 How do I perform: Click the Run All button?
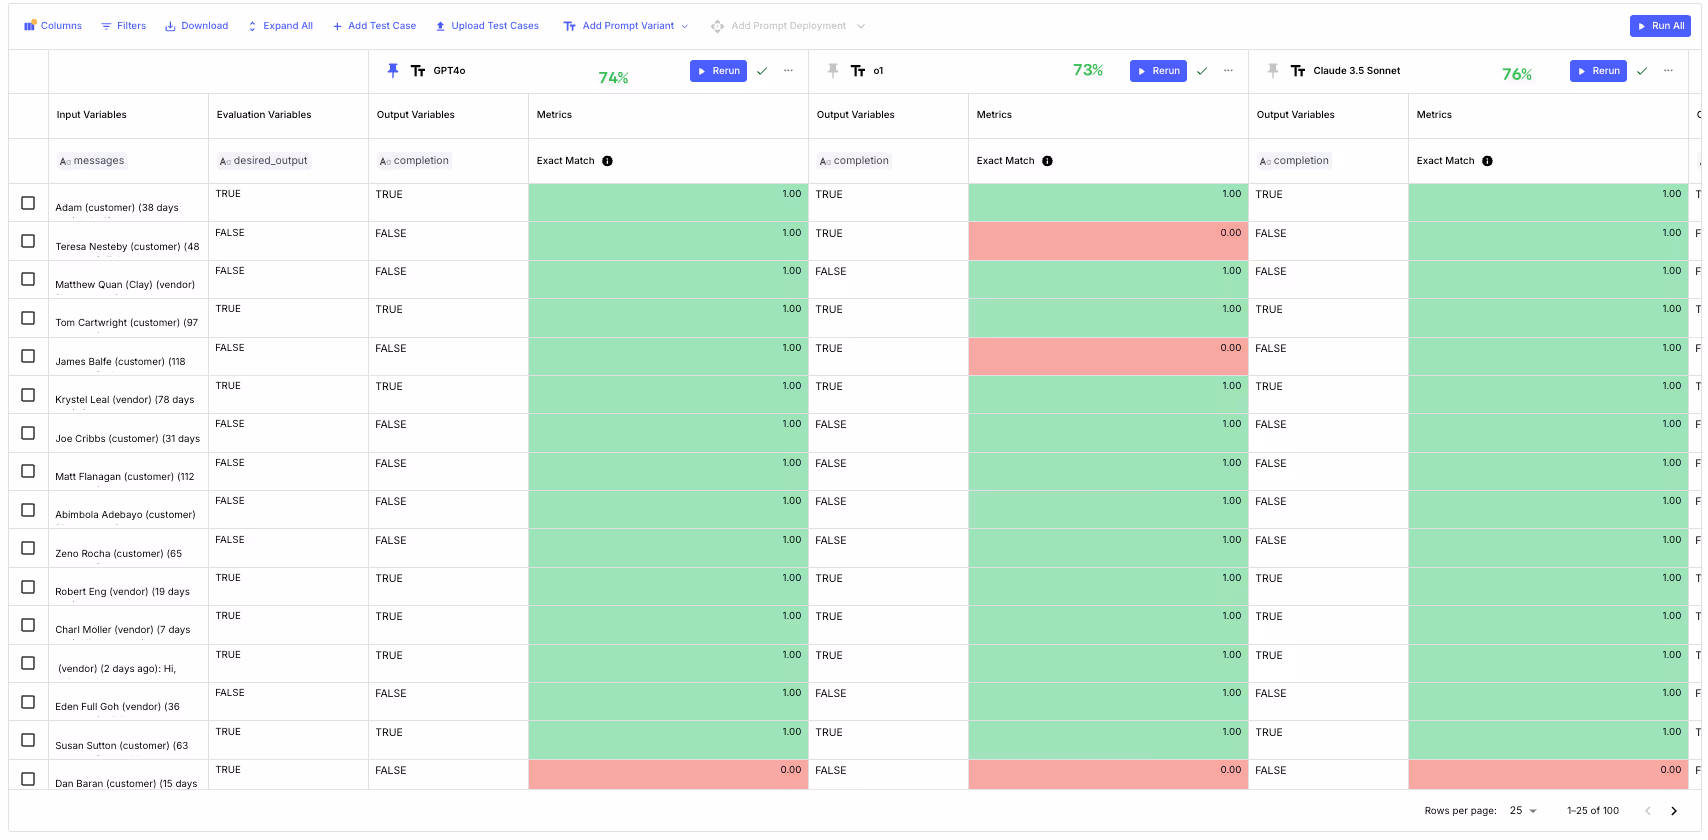click(1660, 26)
